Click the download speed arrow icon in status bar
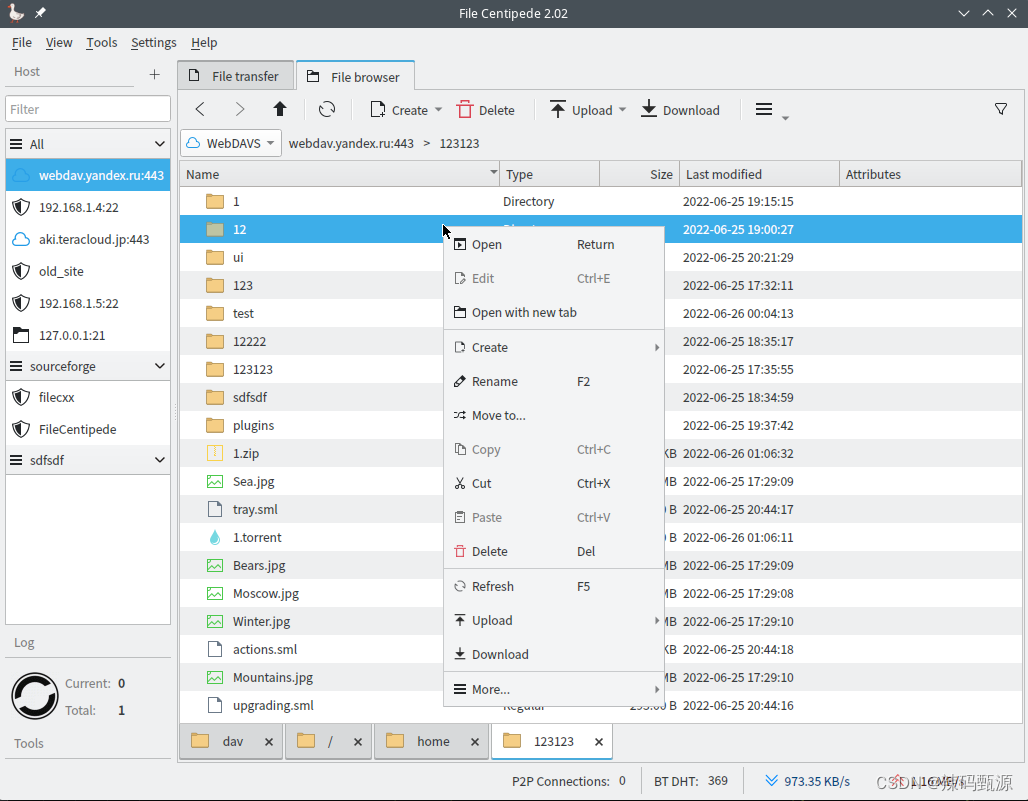Screen dimensions: 1028x801 tap(771, 780)
